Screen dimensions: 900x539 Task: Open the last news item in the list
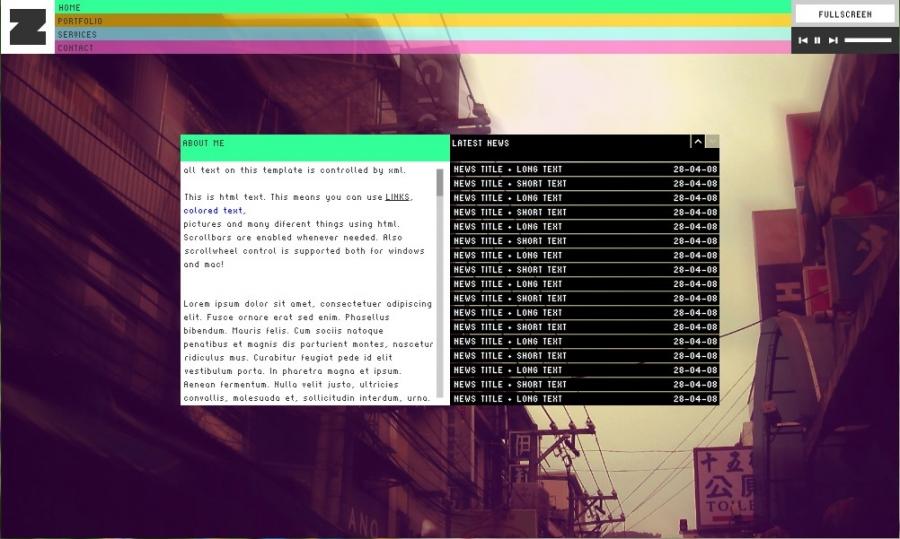pyautogui.click(x=585, y=399)
